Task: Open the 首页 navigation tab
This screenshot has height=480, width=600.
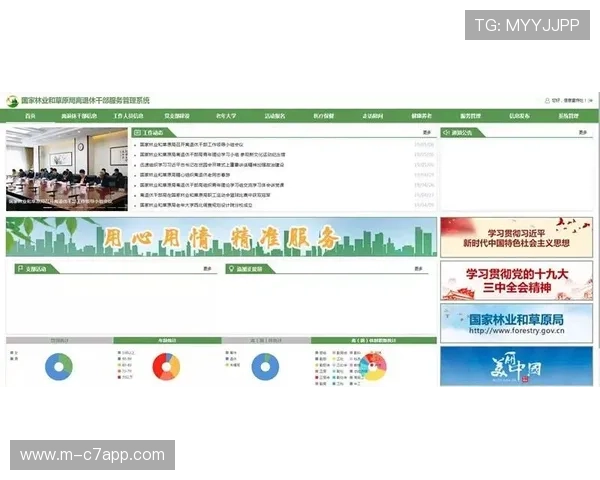Action: point(30,116)
